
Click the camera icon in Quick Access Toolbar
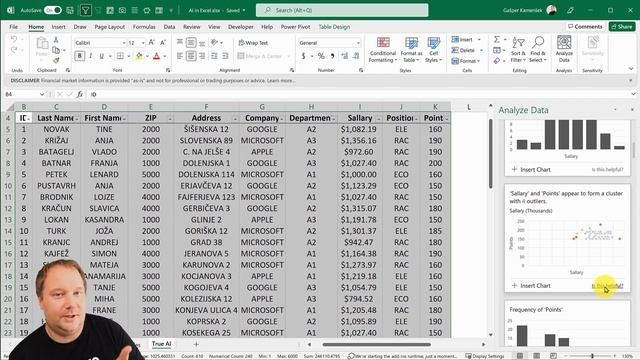click(122, 10)
